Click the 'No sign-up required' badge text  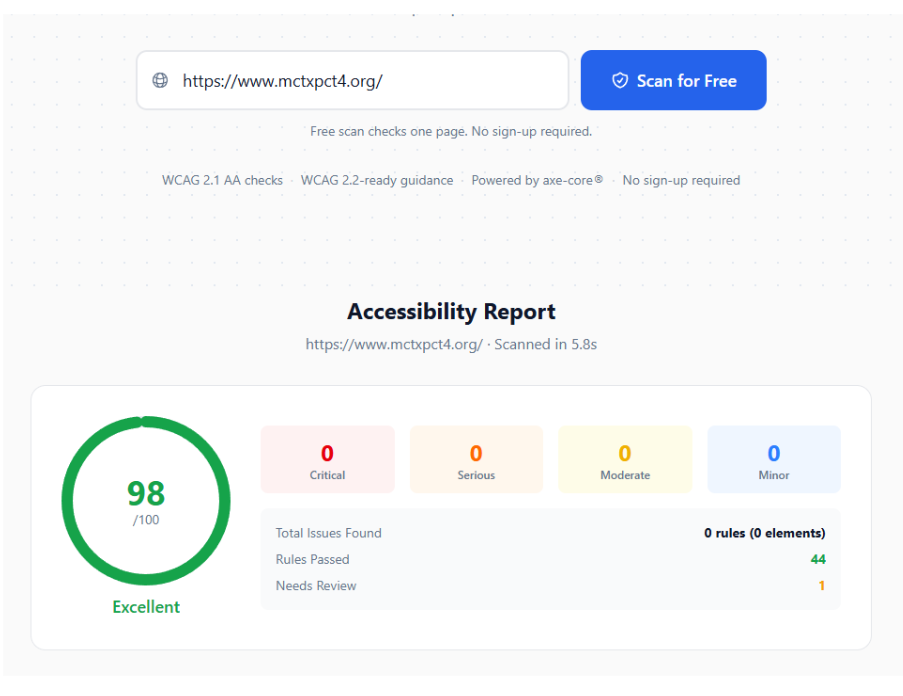point(681,180)
